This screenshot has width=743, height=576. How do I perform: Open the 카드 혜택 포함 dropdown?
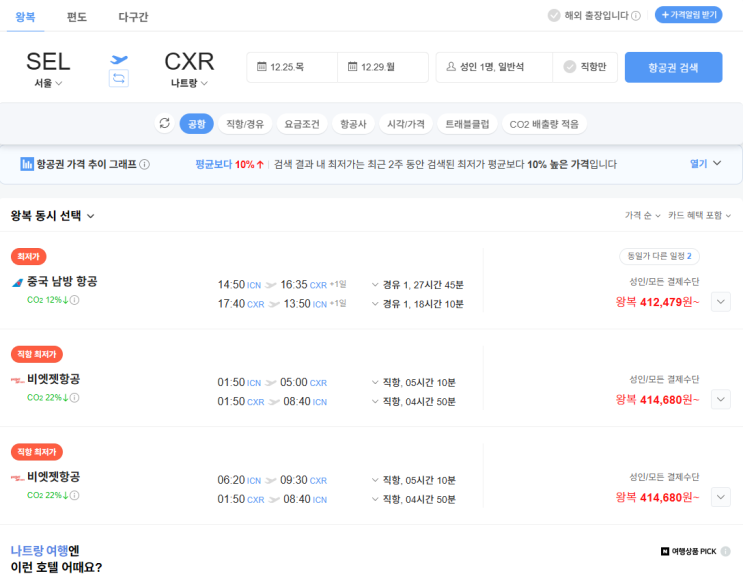tap(699, 216)
